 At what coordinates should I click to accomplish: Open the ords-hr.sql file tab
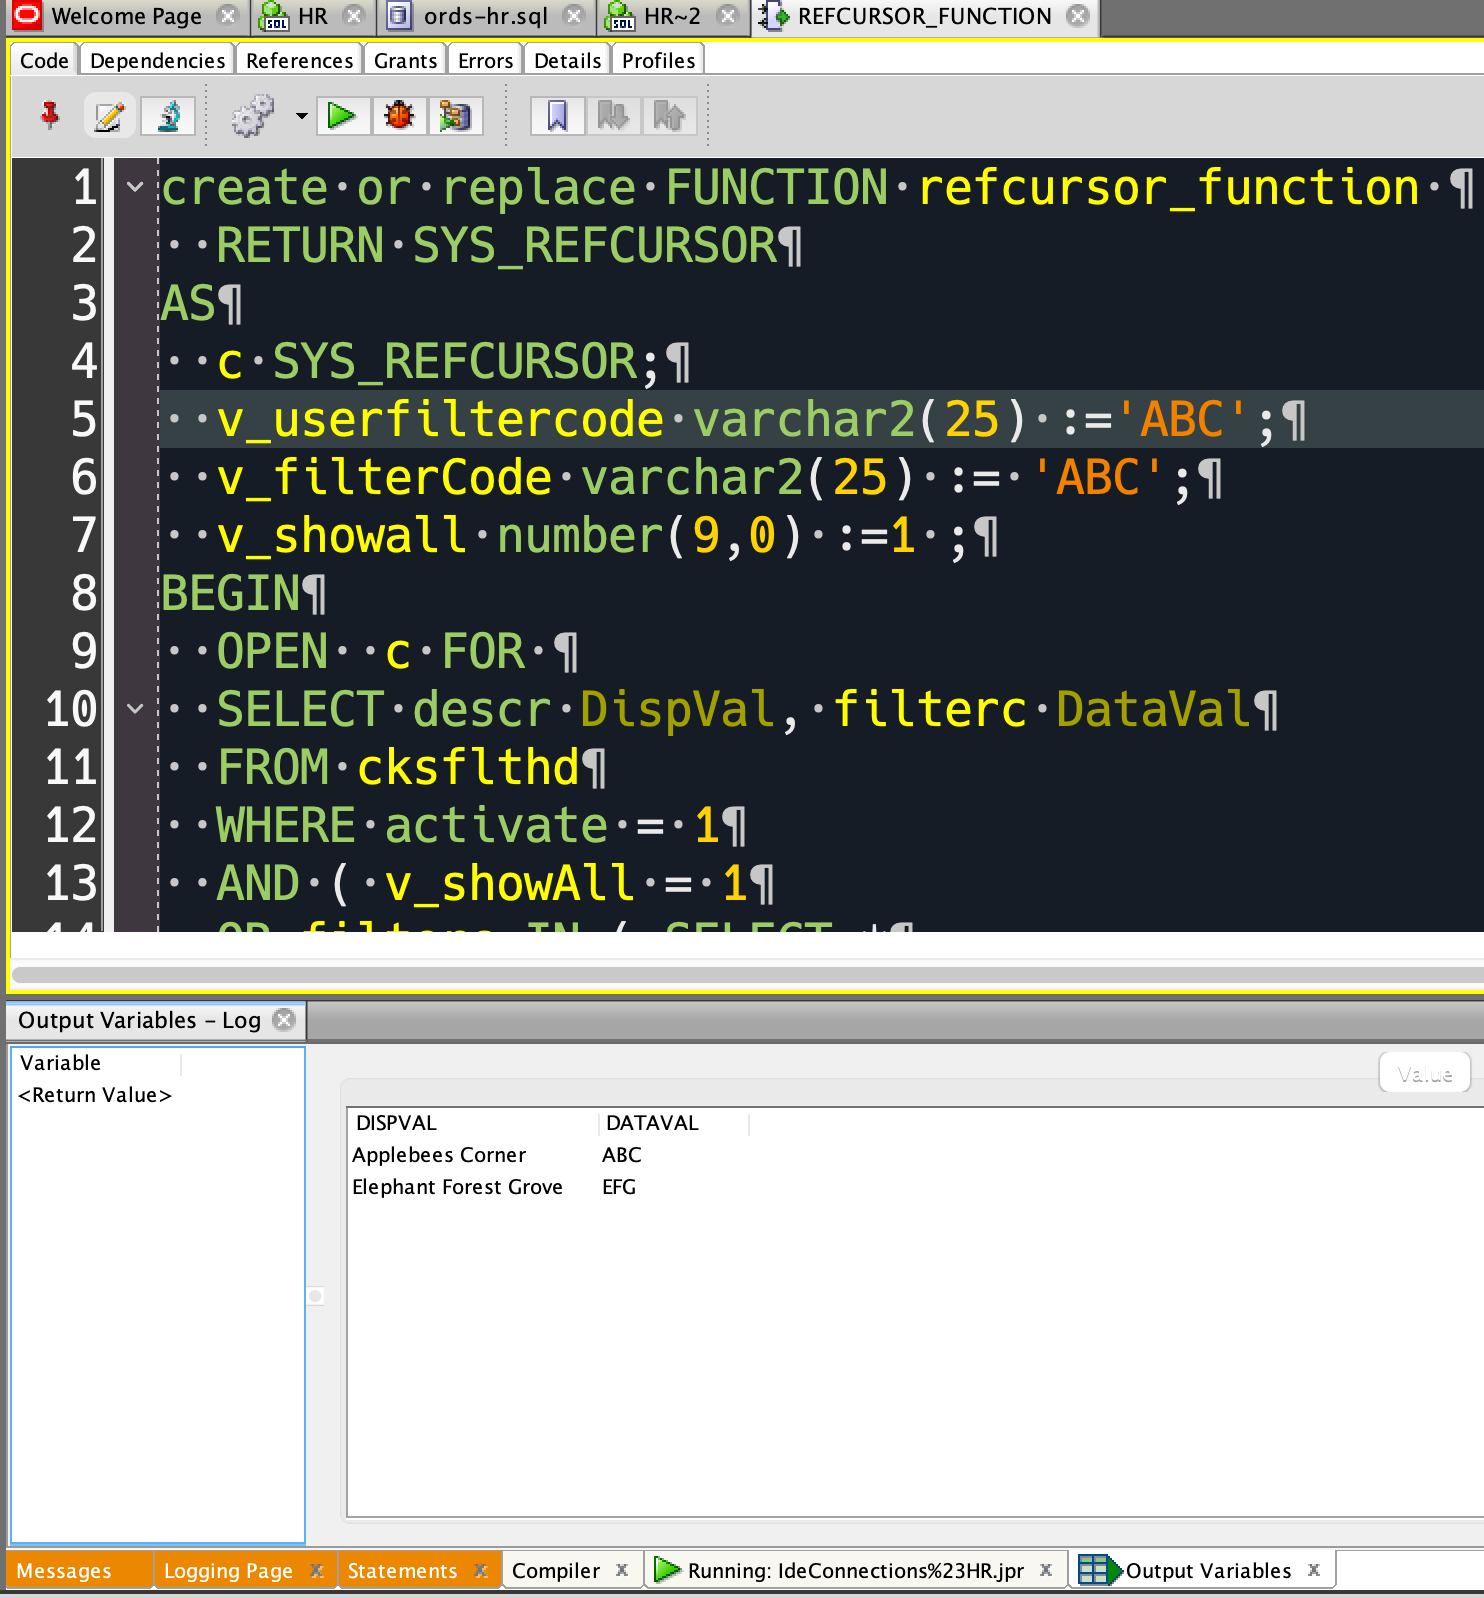(x=485, y=16)
